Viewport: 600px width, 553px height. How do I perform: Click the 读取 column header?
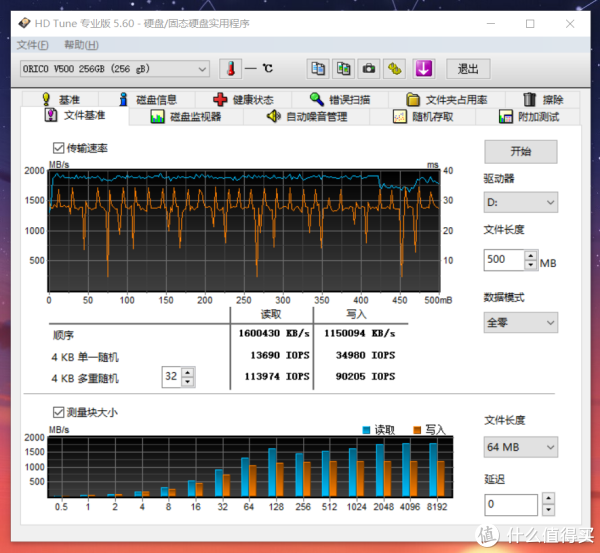(271, 315)
